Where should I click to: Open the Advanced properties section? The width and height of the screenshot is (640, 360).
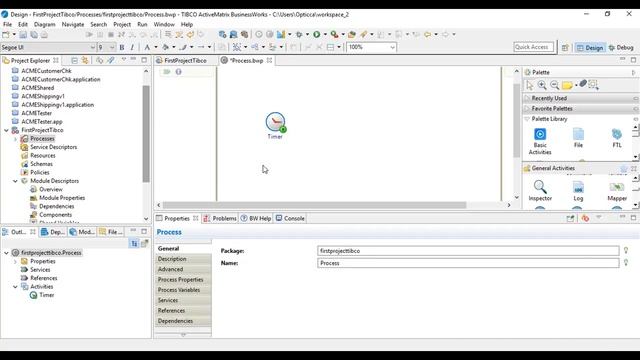pyautogui.click(x=183, y=269)
